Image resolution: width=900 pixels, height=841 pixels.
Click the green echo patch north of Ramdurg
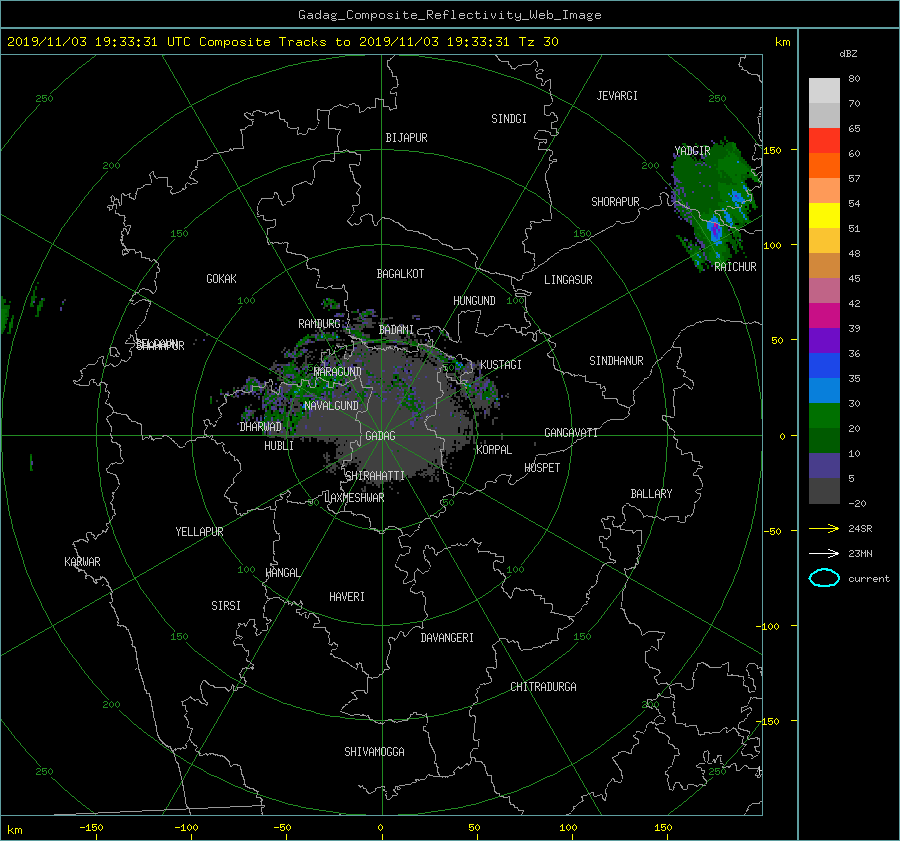point(331,304)
